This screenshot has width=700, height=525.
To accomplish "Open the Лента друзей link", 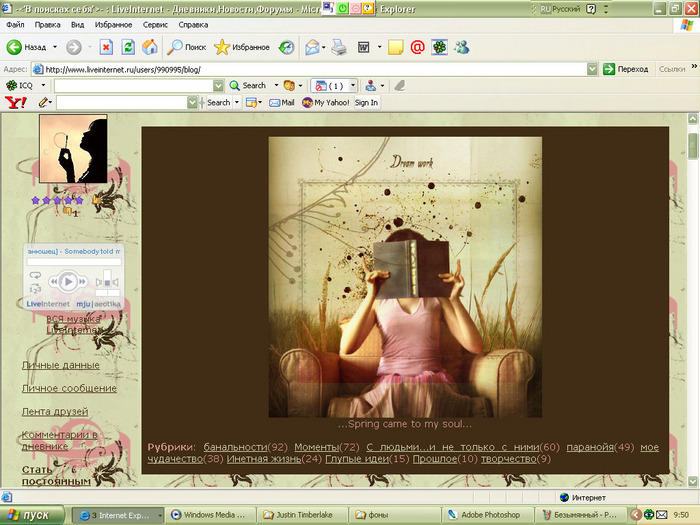I will pyautogui.click(x=55, y=412).
